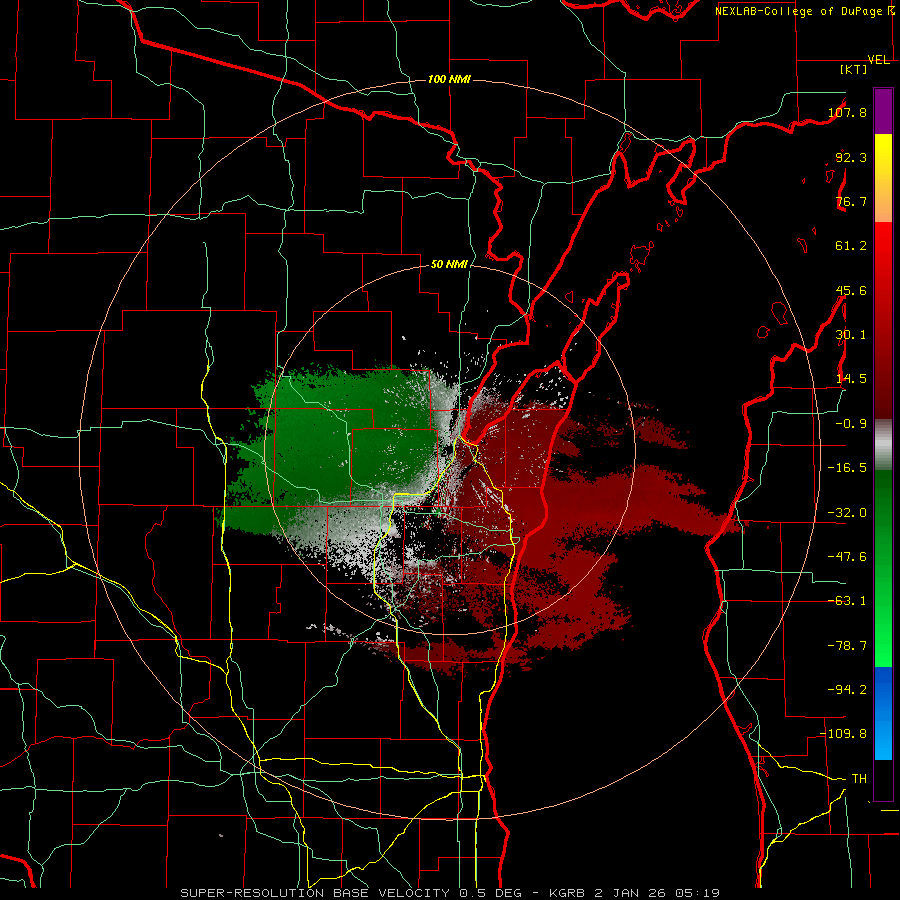Click the dark red outbound velocity area on the map
The width and height of the screenshot is (900, 900).
(574, 505)
